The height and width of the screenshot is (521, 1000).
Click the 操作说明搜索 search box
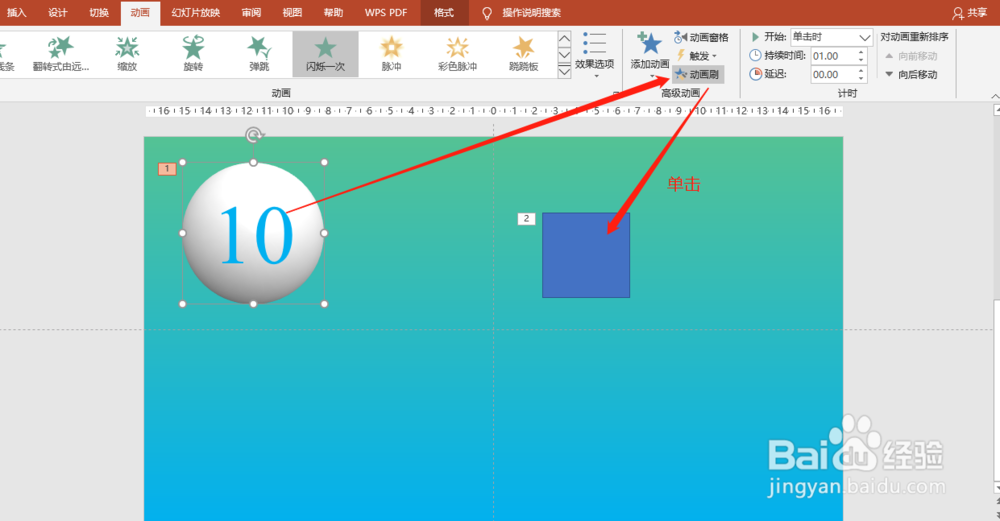(x=531, y=13)
